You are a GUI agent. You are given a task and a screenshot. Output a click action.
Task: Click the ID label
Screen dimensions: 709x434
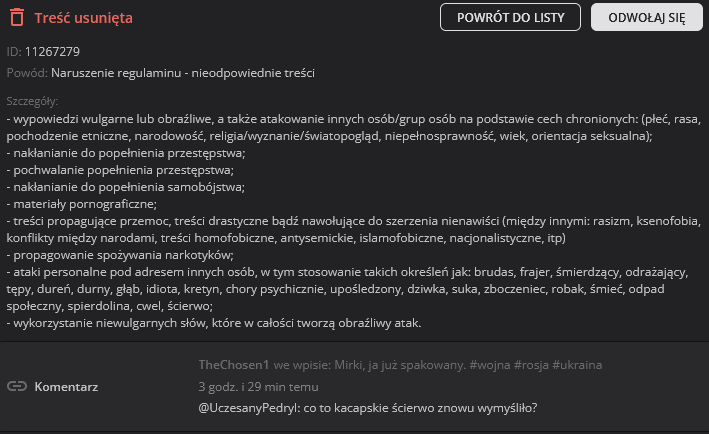pos(13,51)
